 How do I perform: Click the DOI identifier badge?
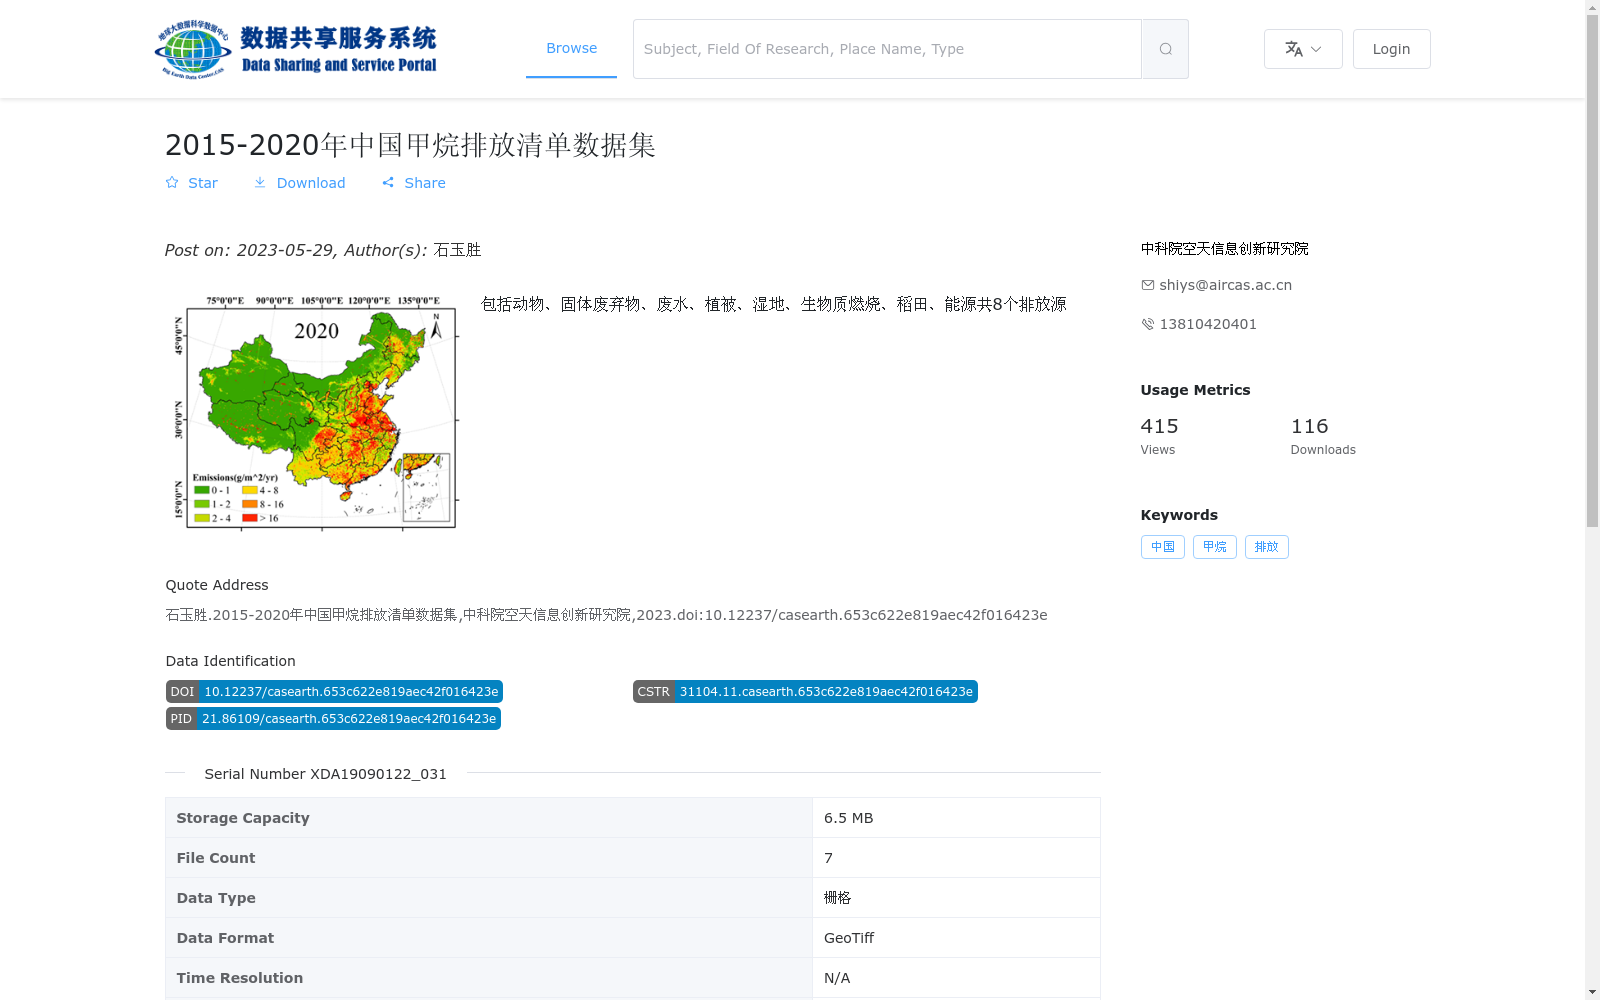[x=334, y=692]
